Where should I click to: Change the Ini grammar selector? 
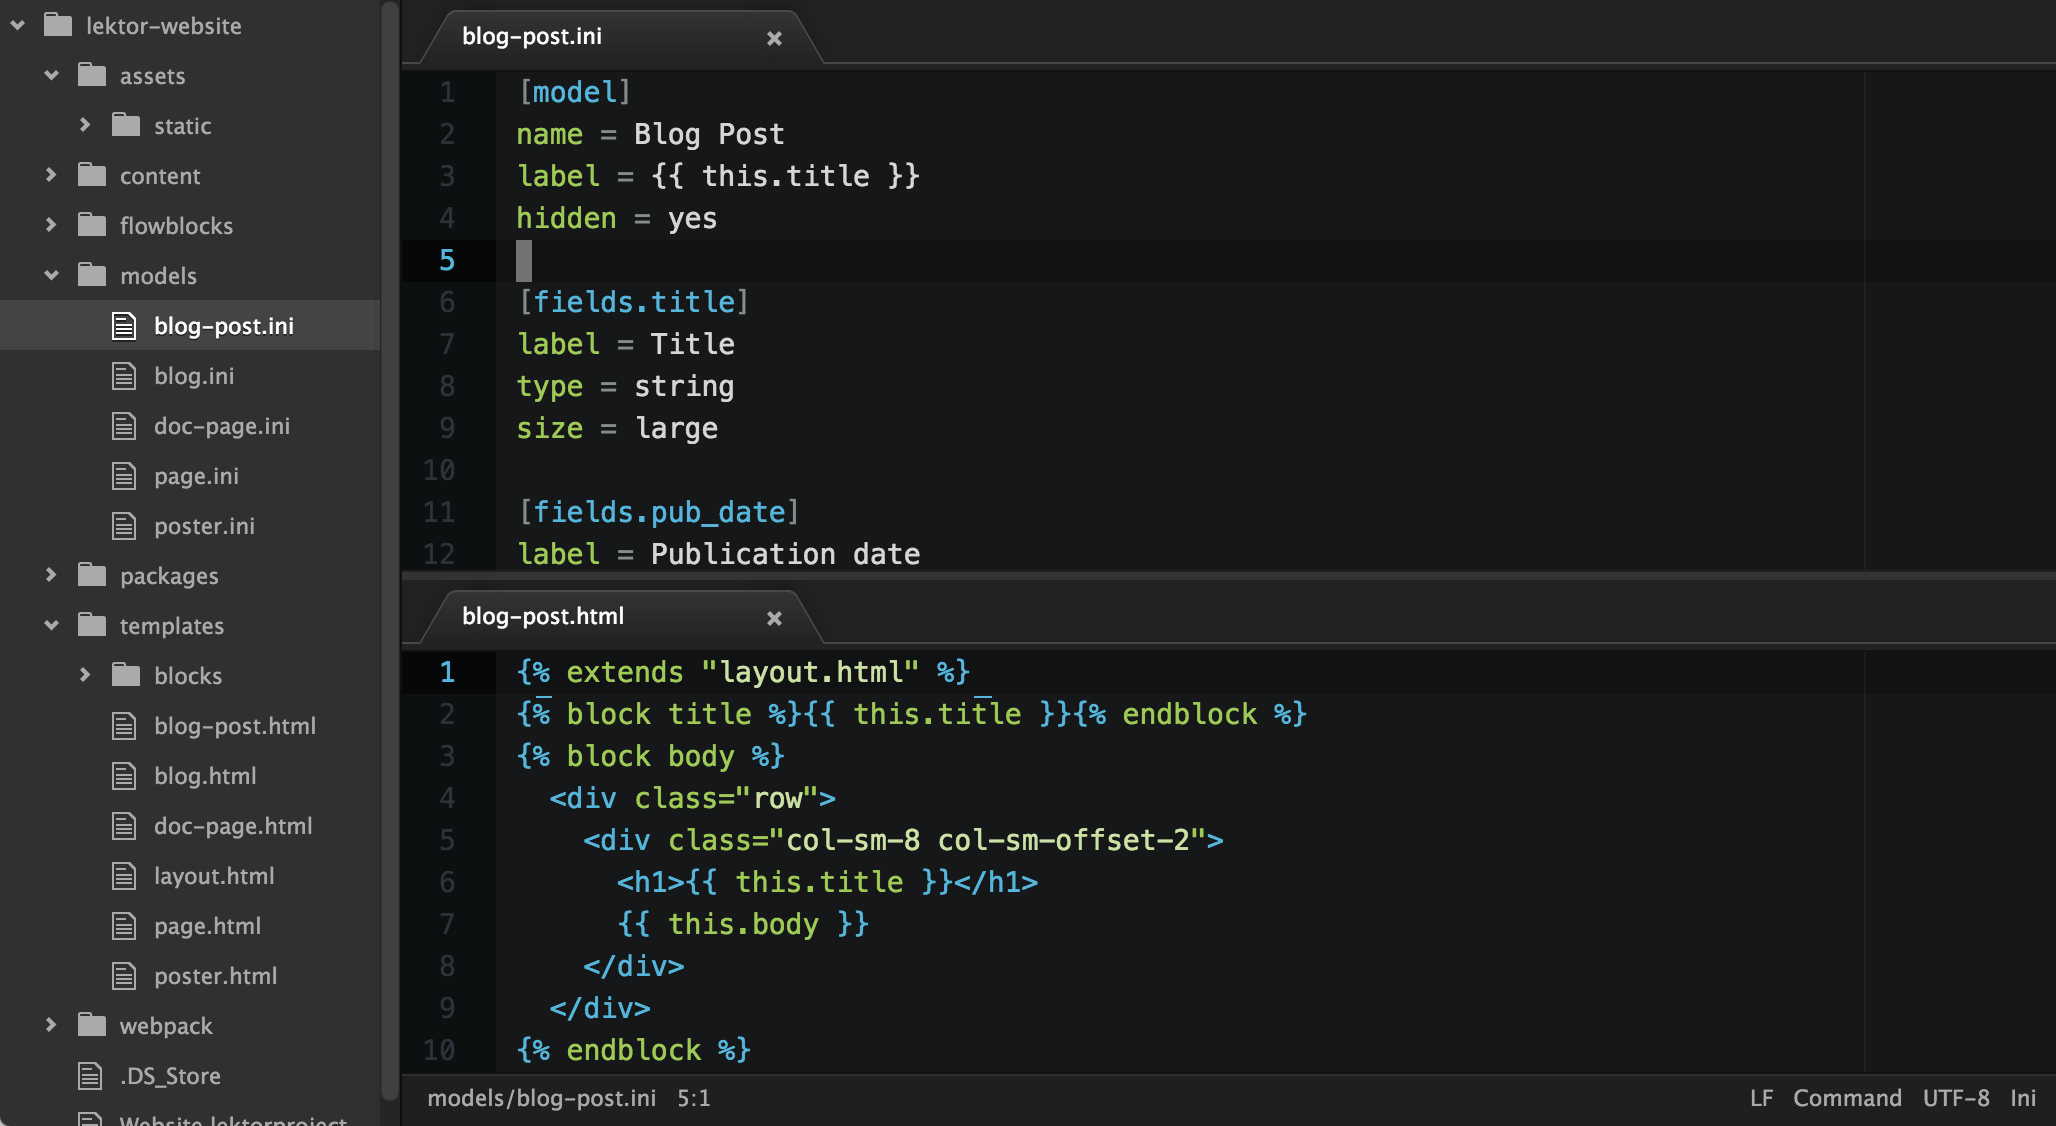(2023, 1098)
